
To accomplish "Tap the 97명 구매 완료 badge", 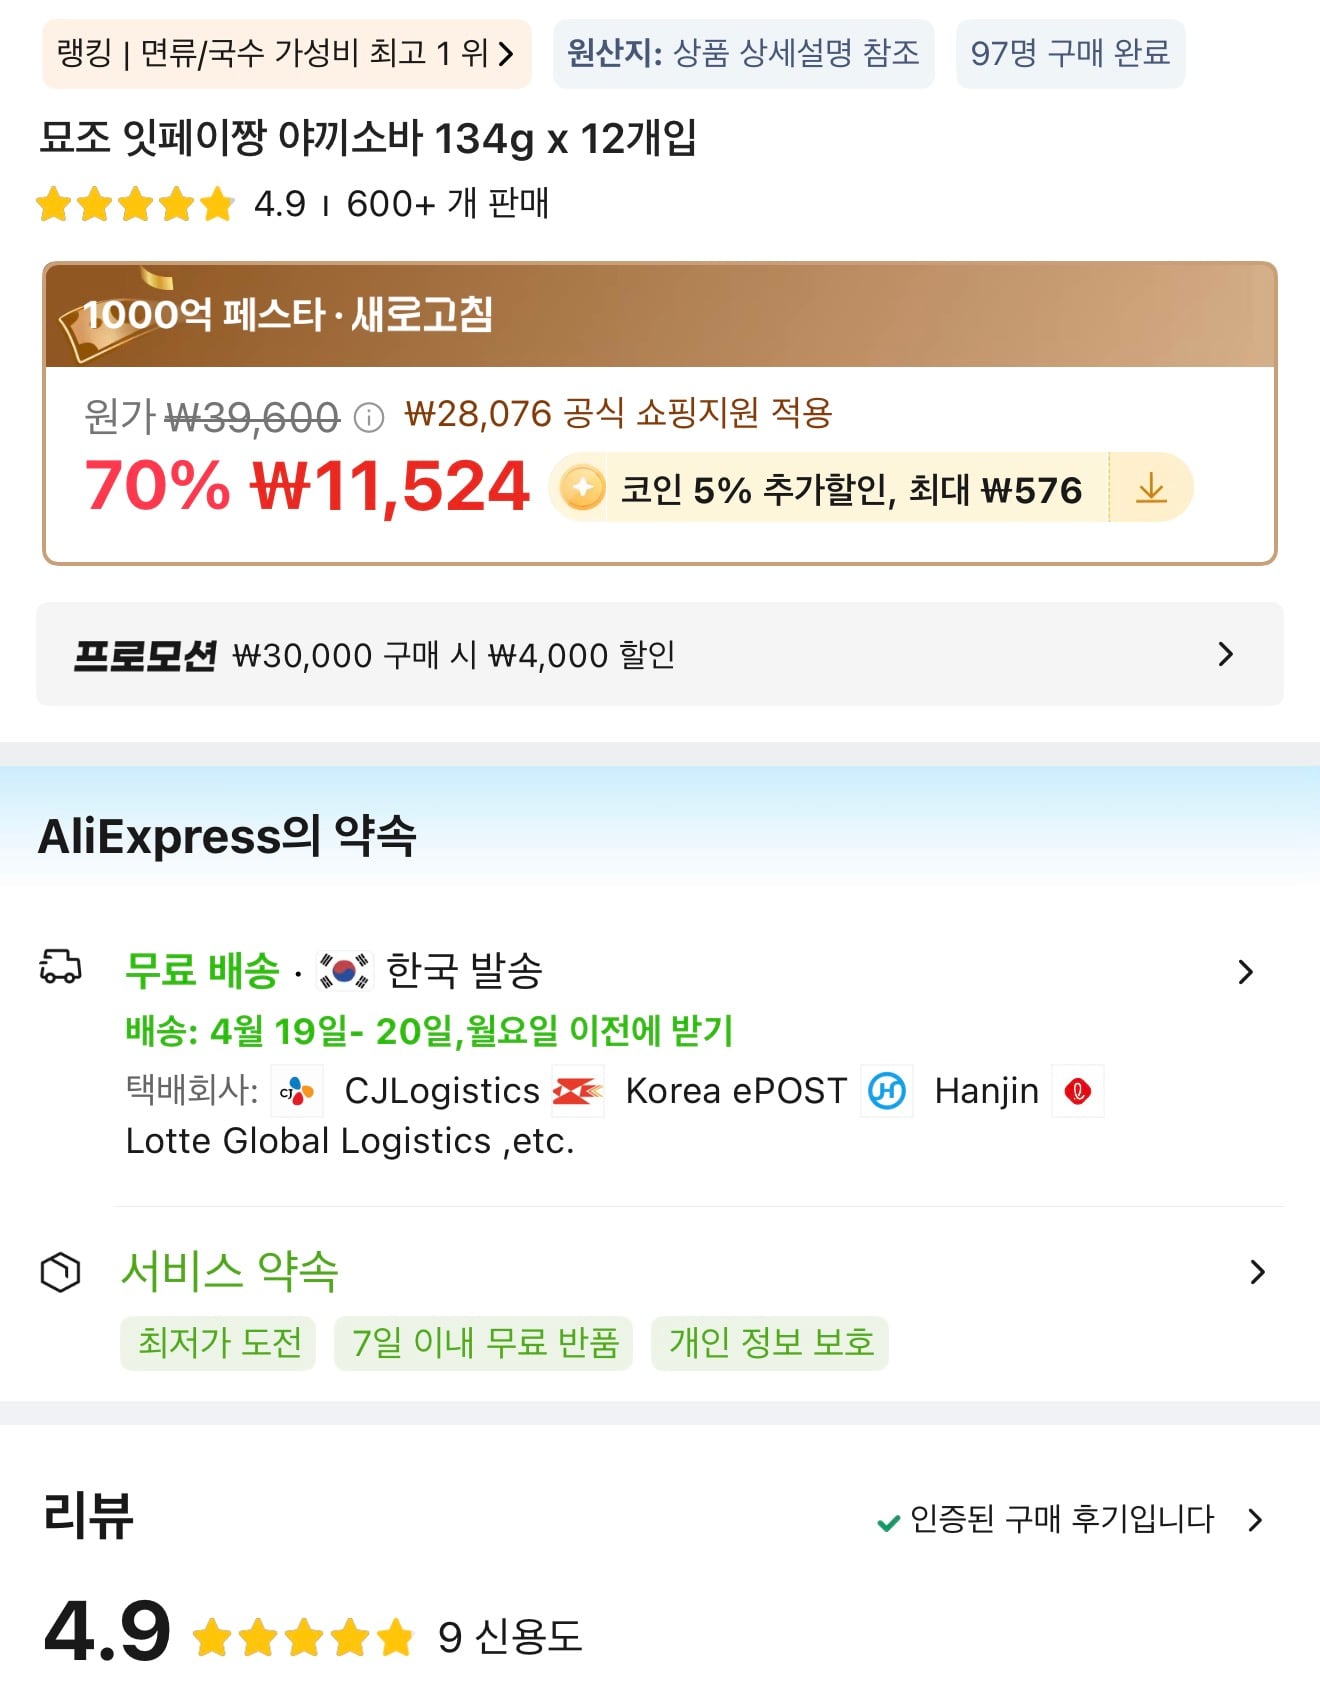I will pos(1071,55).
